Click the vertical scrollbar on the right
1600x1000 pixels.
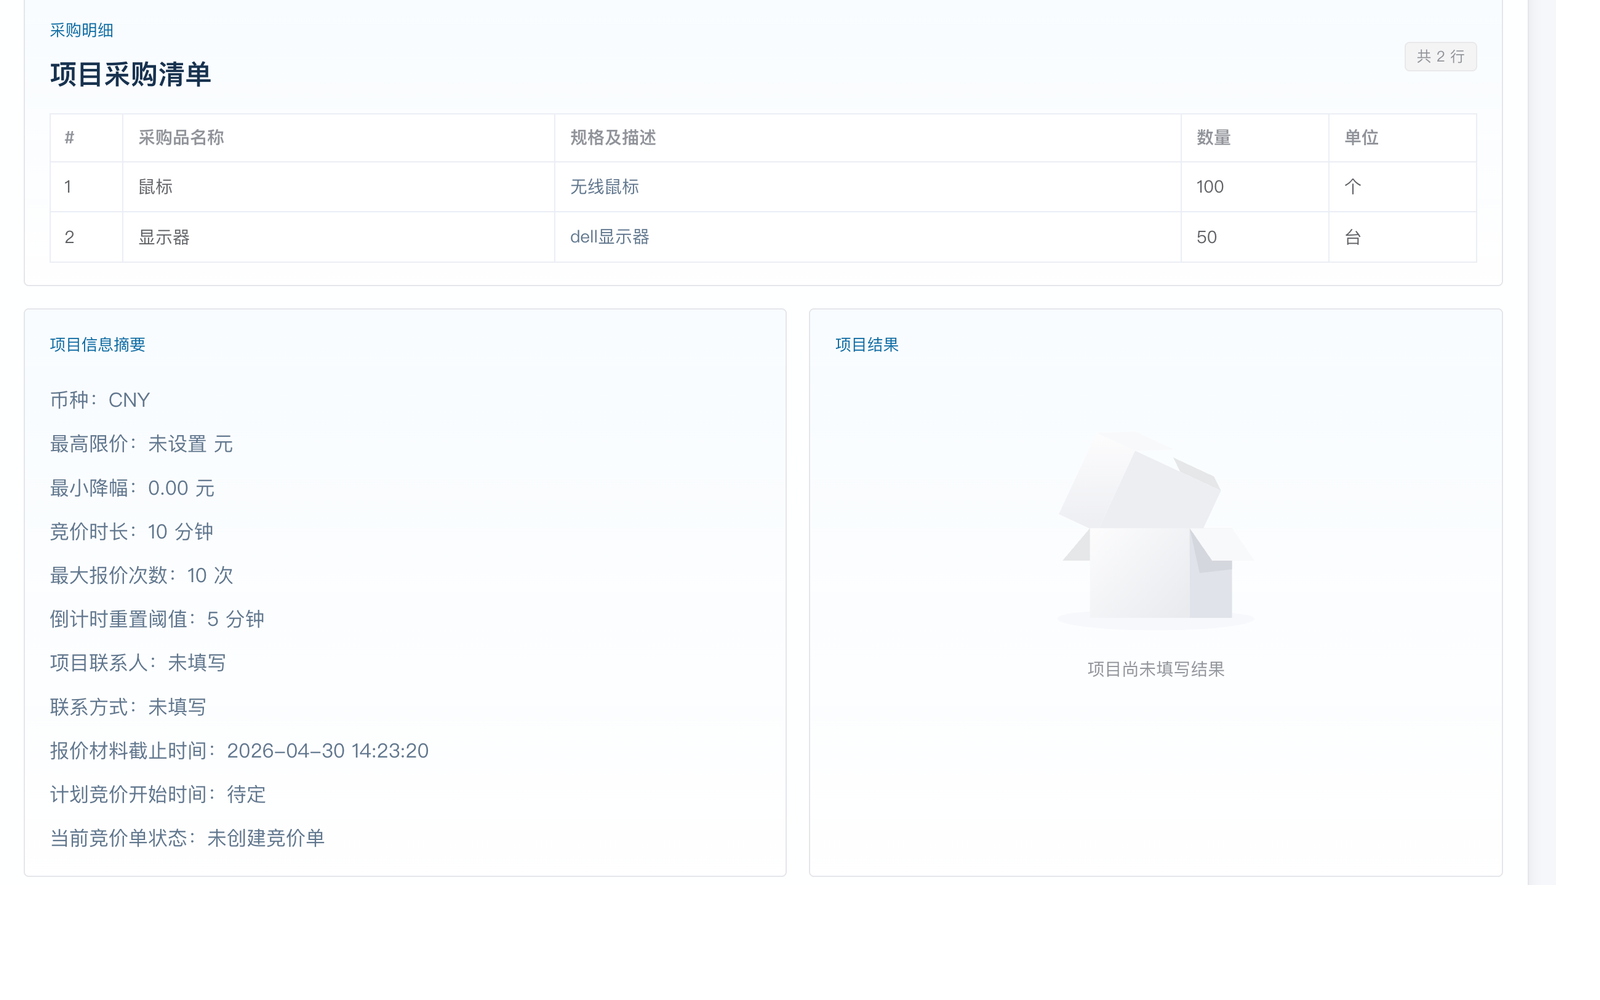click(1541, 440)
